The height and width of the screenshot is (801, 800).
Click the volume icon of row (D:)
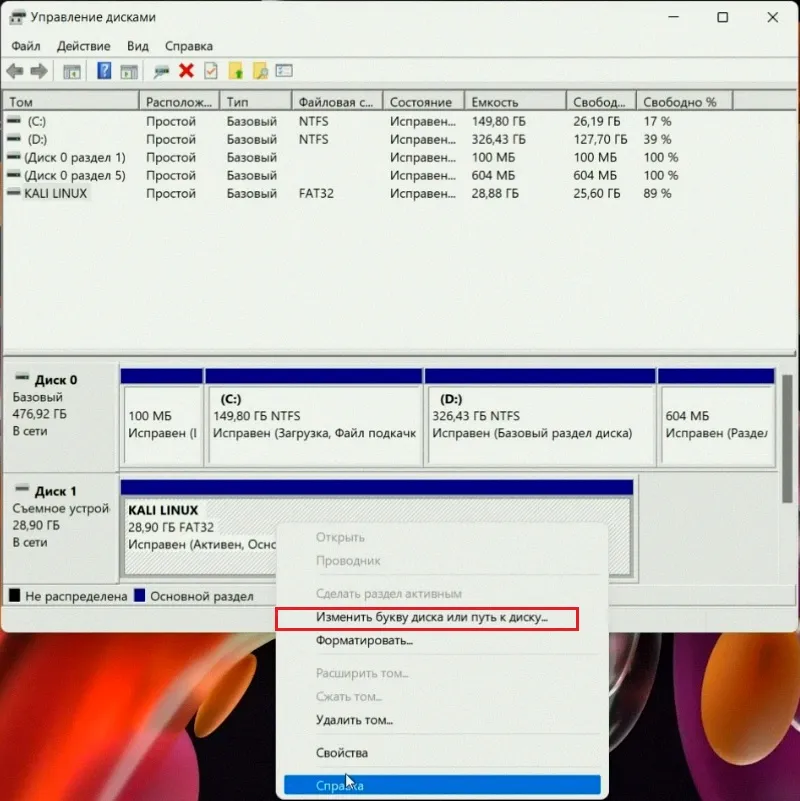click(14, 139)
